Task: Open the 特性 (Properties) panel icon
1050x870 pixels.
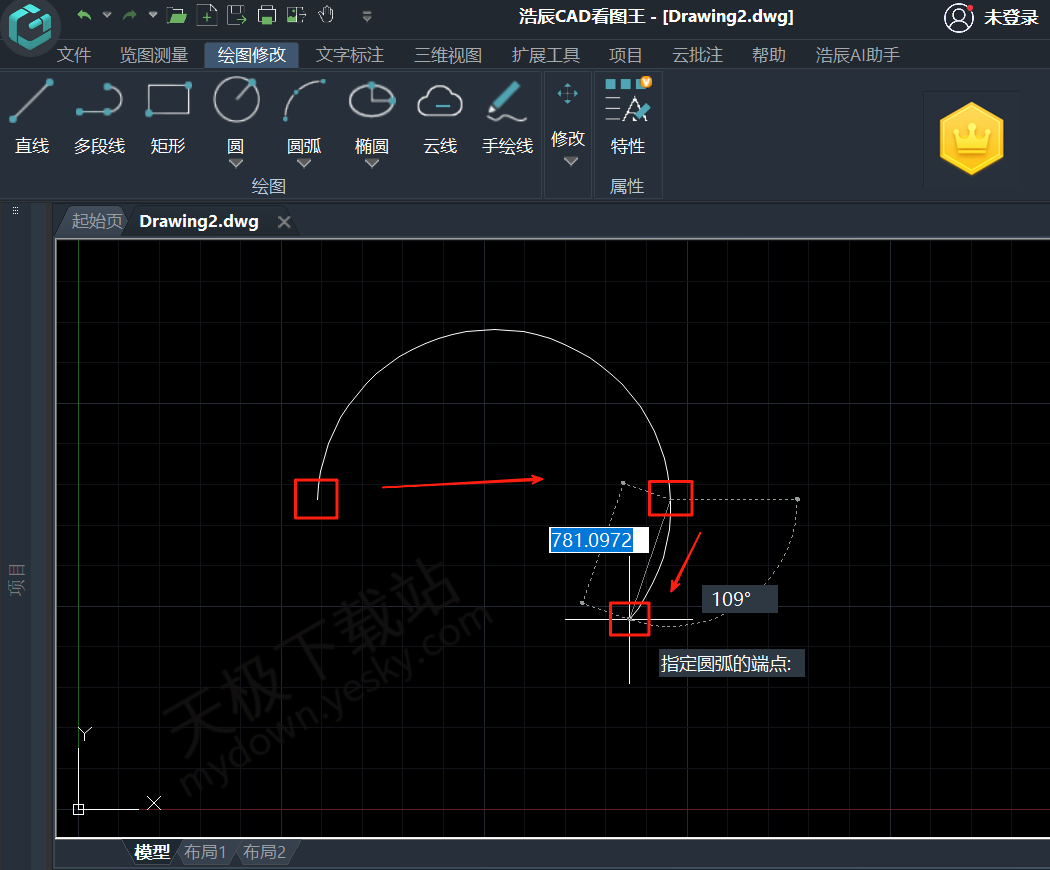Action: tap(628, 115)
